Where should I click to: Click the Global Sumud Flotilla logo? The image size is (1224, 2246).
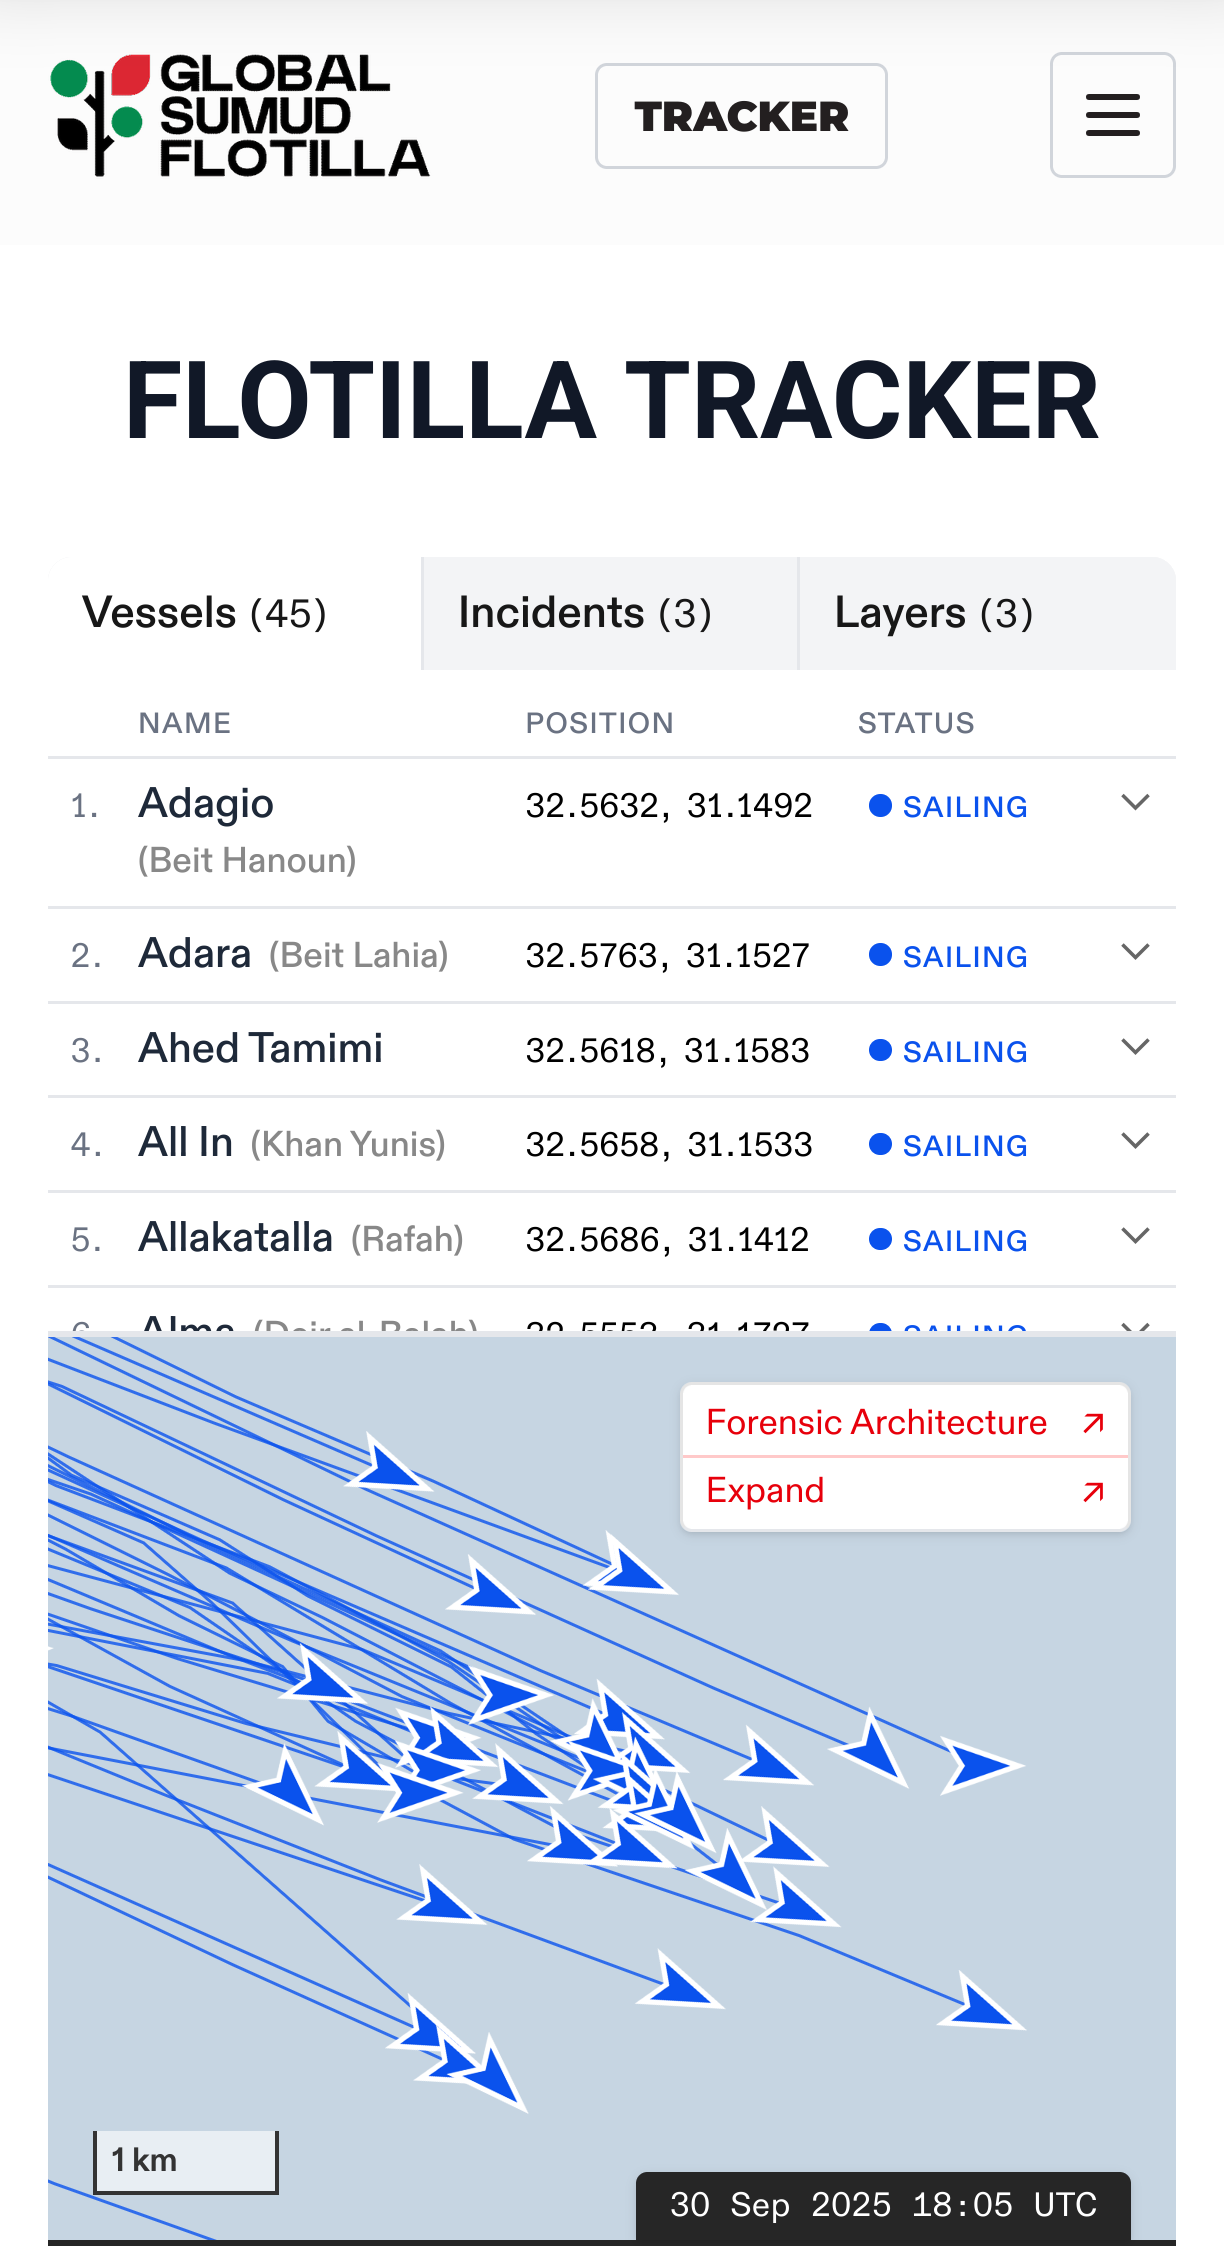pyautogui.click(x=240, y=116)
